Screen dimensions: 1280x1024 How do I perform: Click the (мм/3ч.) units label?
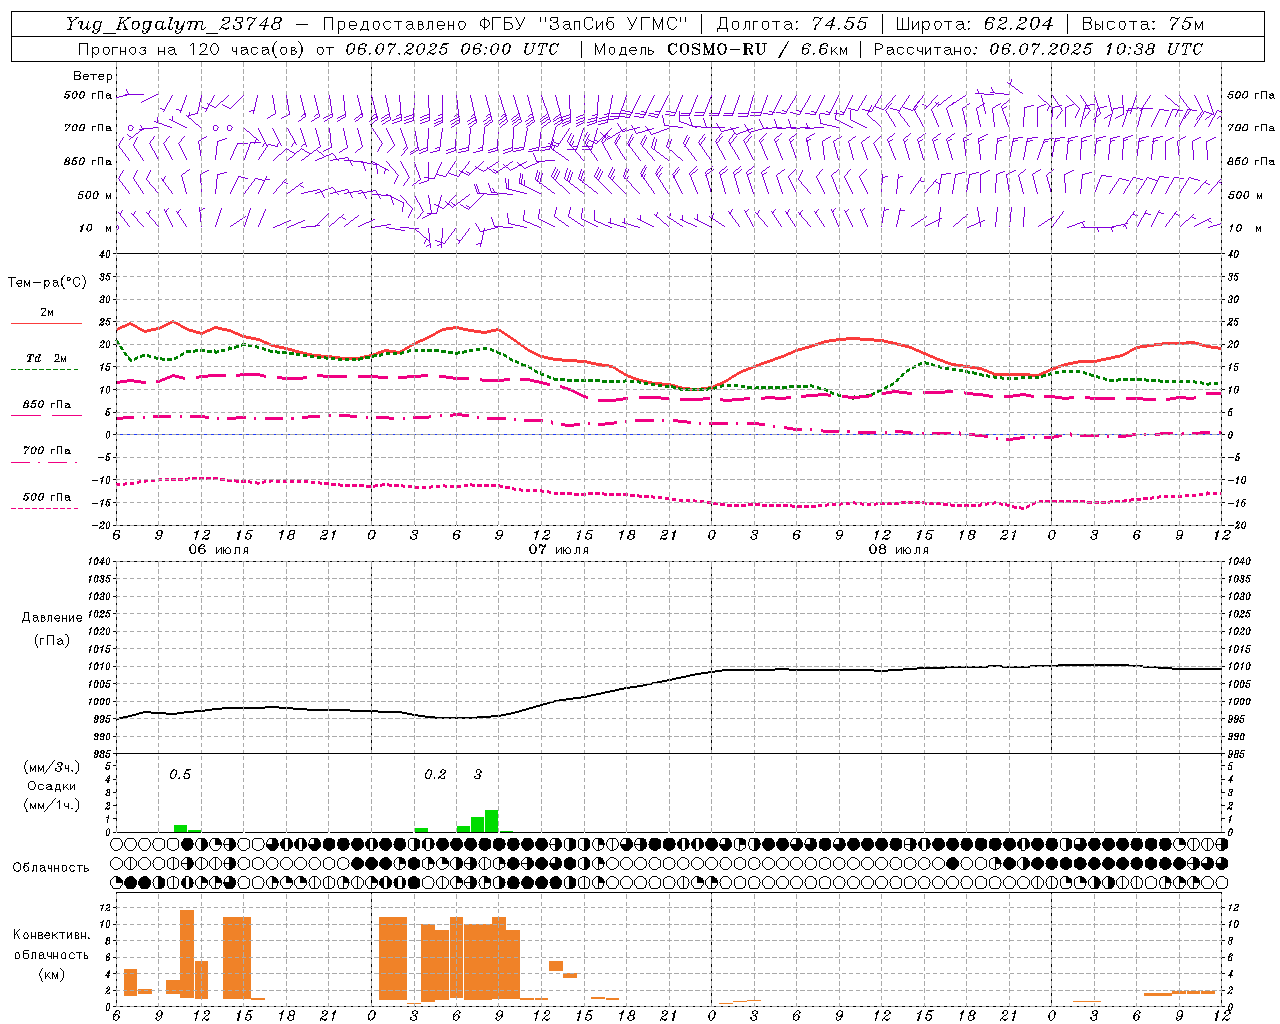point(51,767)
